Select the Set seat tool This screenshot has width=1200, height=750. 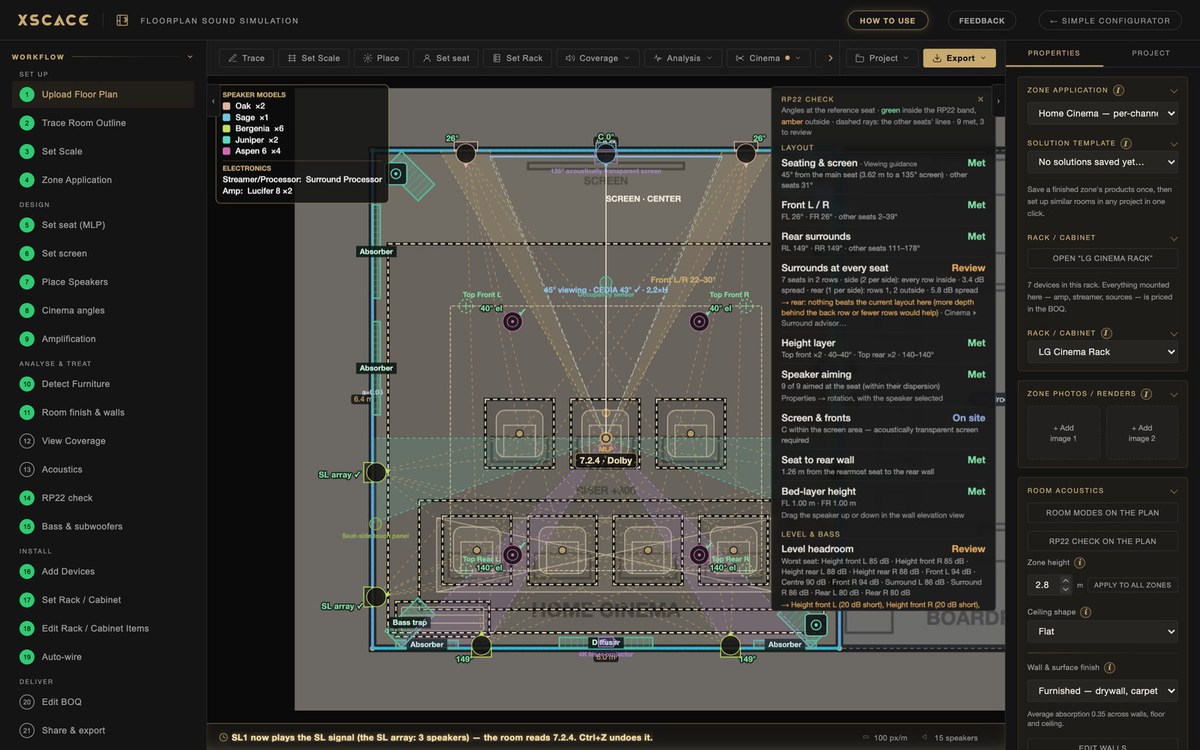[x=446, y=58]
